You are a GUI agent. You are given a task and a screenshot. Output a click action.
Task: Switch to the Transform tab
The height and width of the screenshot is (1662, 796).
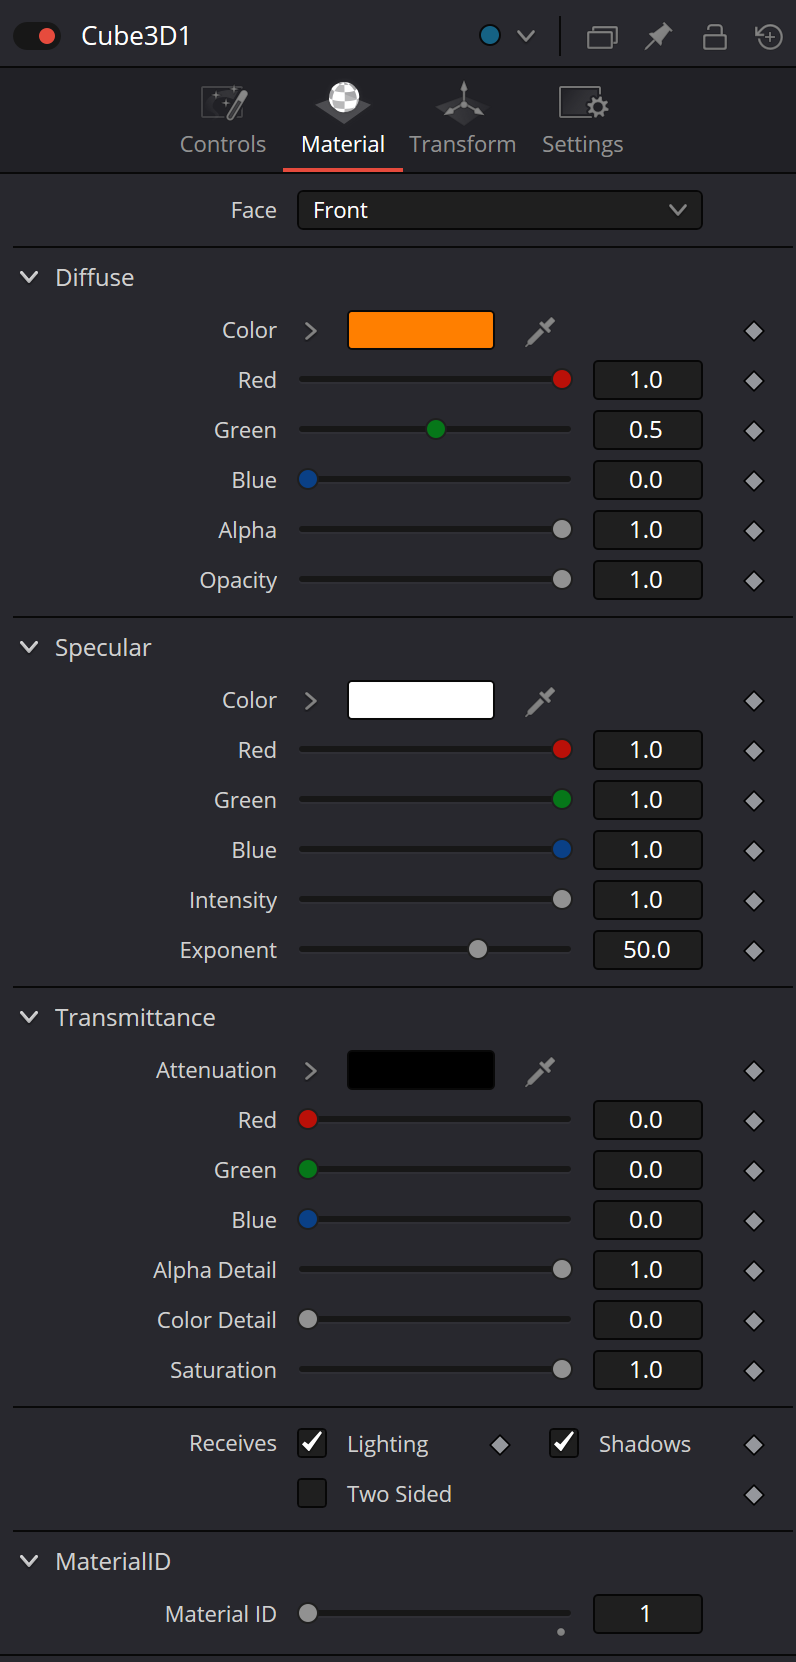(x=463, y=120)
